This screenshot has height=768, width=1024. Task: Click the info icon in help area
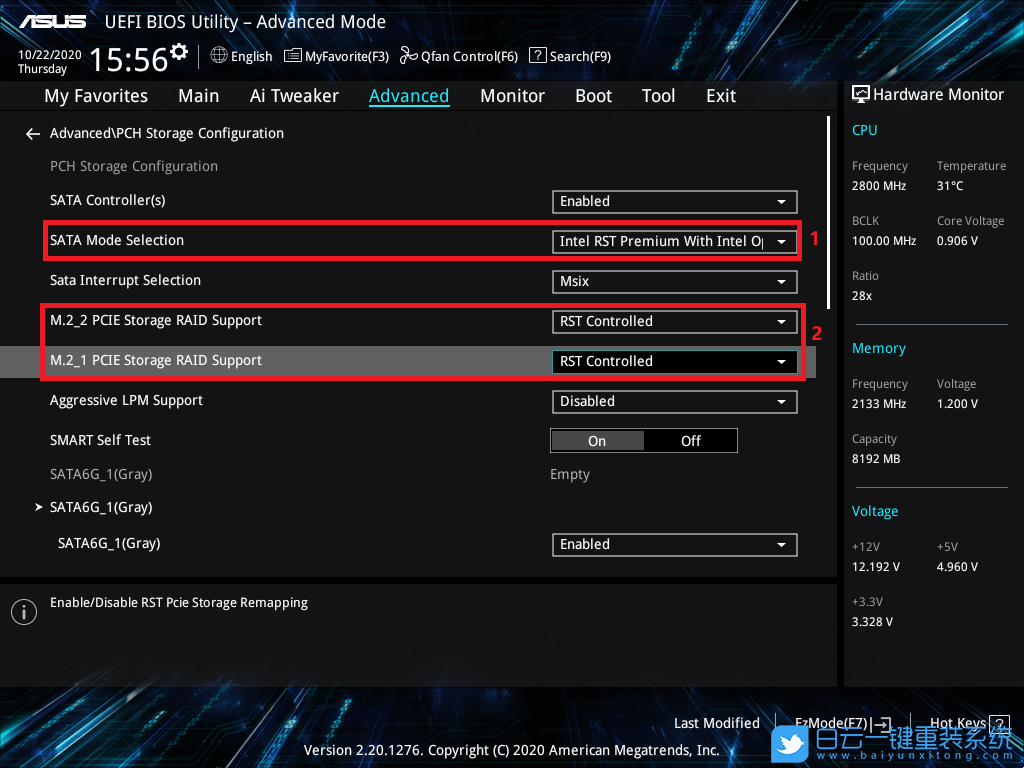click(x=24, y=612)
